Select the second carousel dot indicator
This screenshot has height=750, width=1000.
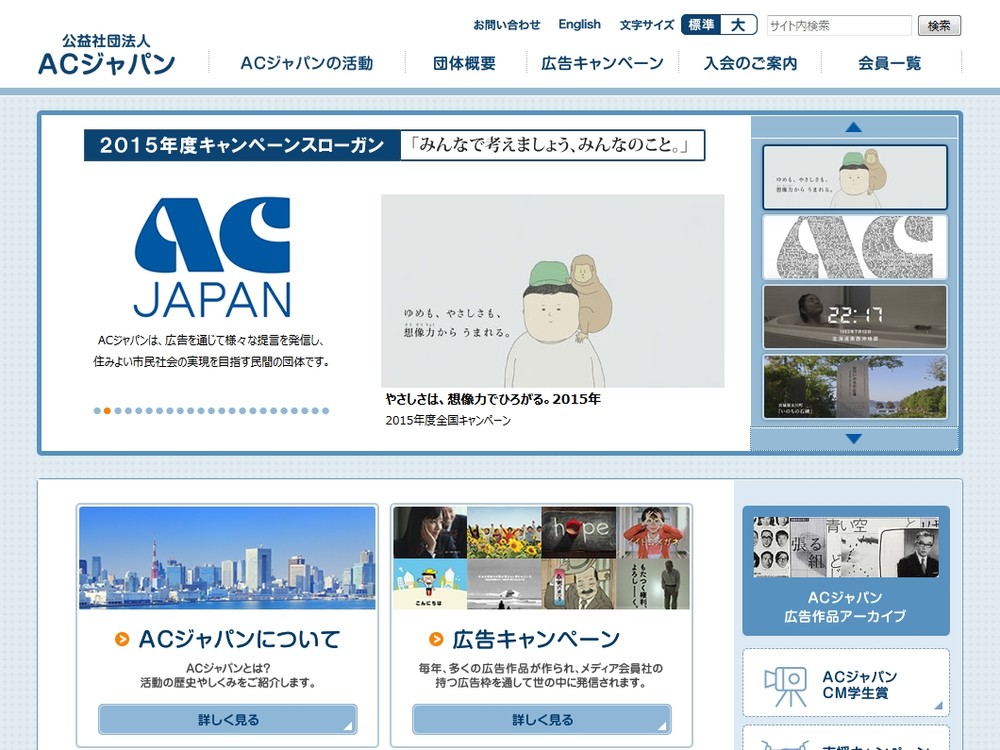[x=107, y=411]
